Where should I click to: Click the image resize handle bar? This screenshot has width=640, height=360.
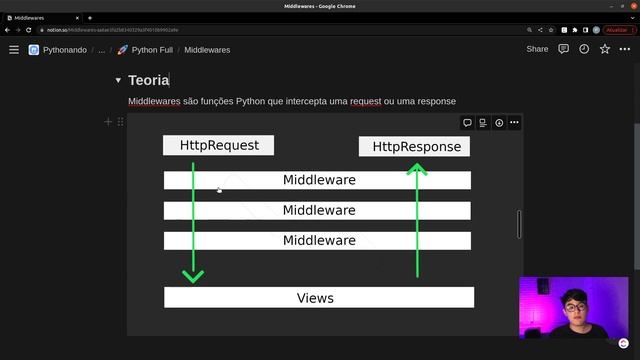[519, 224]
